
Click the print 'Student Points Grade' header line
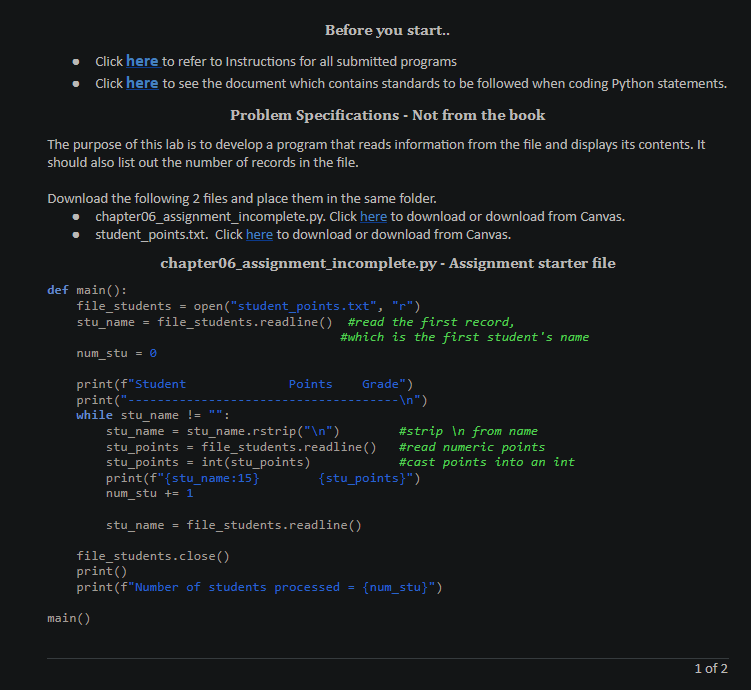click(x=244, y=384)
